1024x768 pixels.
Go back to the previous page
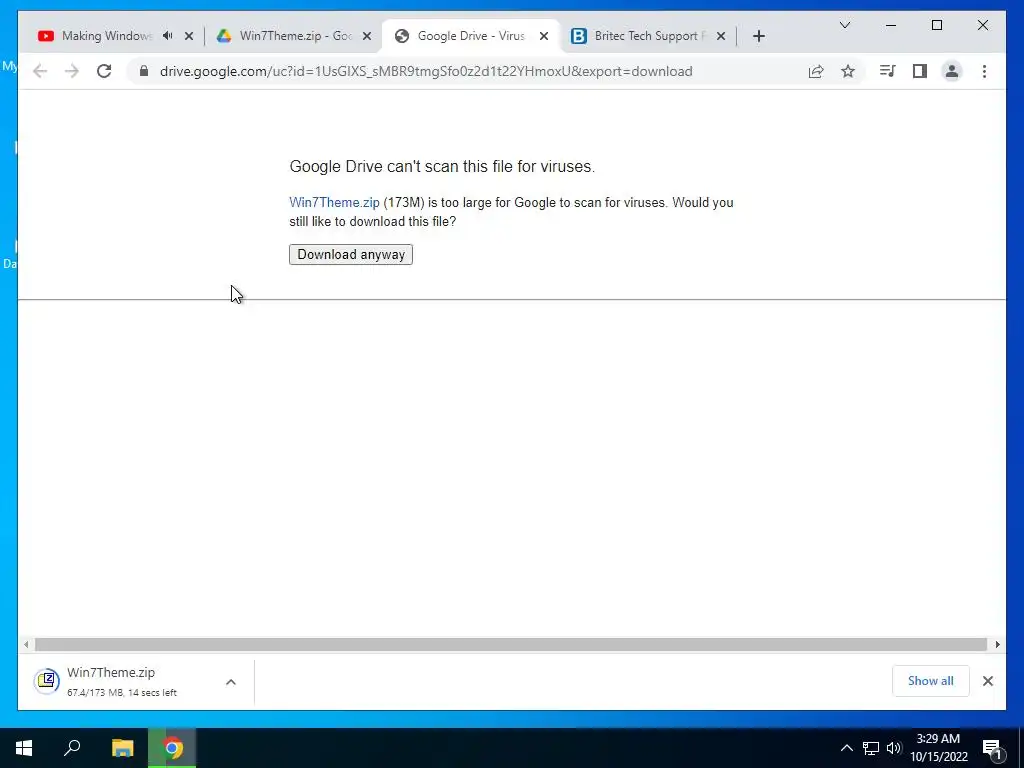[40, 71]
